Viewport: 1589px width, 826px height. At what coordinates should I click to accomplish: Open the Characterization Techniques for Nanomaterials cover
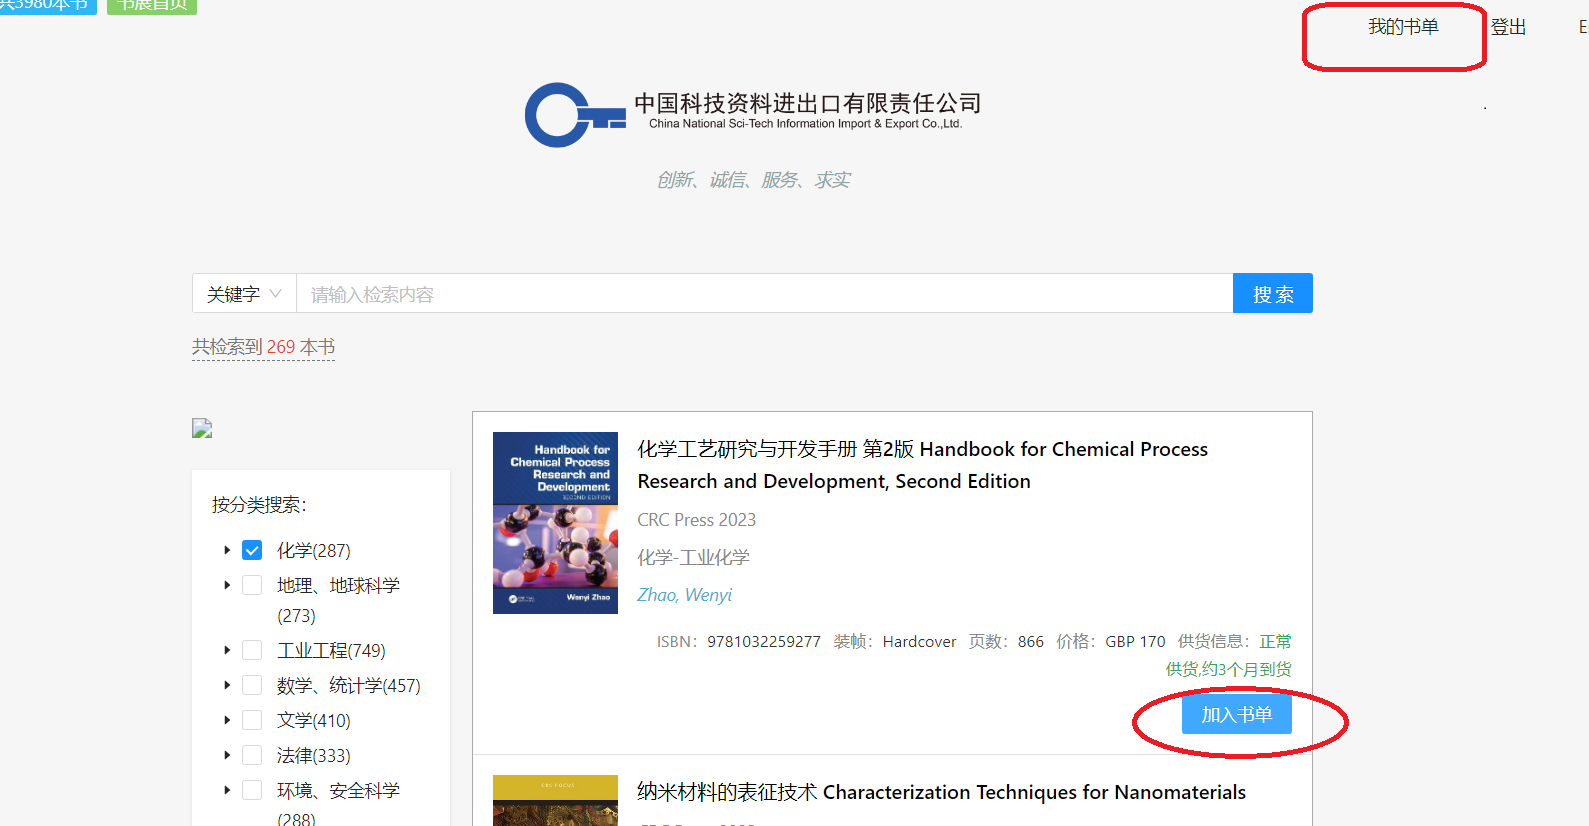555,801
